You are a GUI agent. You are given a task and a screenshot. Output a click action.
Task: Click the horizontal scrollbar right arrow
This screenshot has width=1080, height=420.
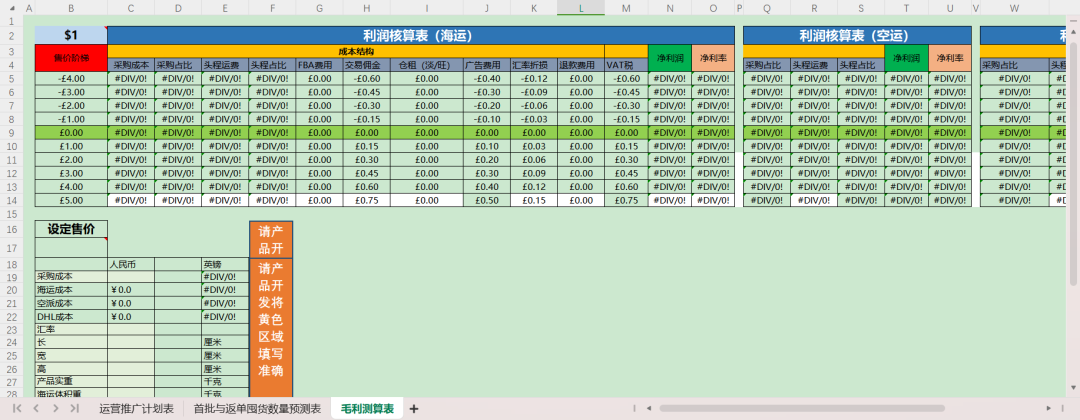(x=1049, y=408)
